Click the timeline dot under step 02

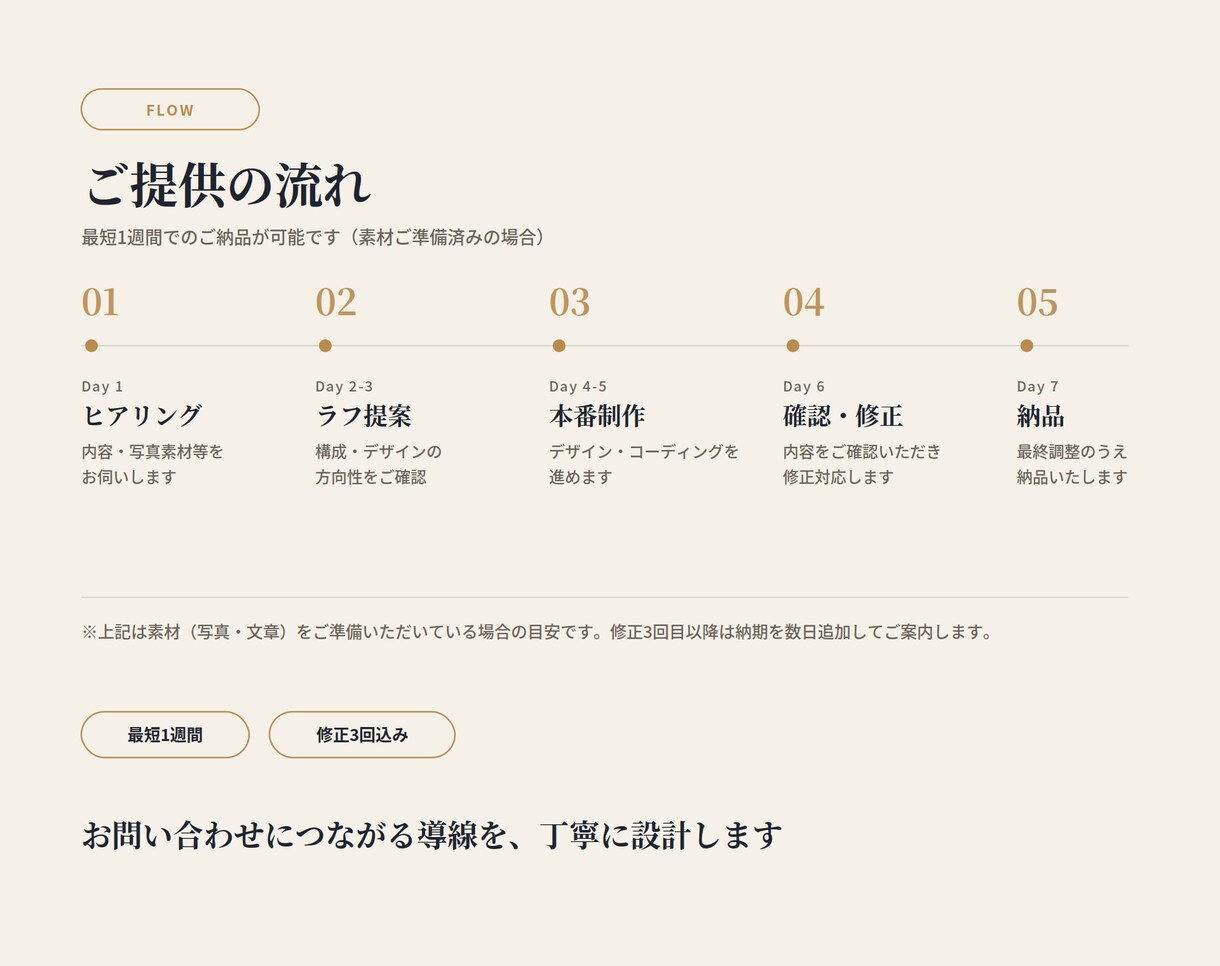(x=325, y=346)
